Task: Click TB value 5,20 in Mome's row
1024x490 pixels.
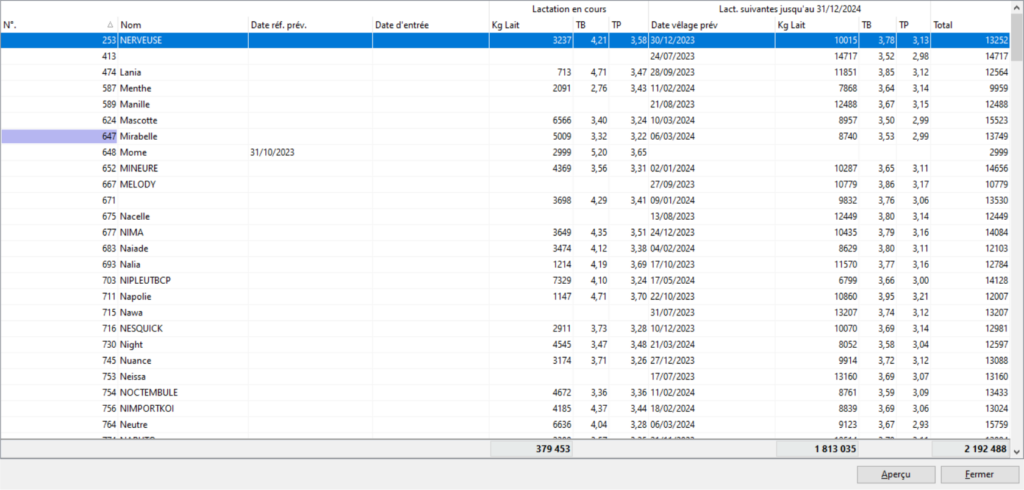Action: [599, 152]
